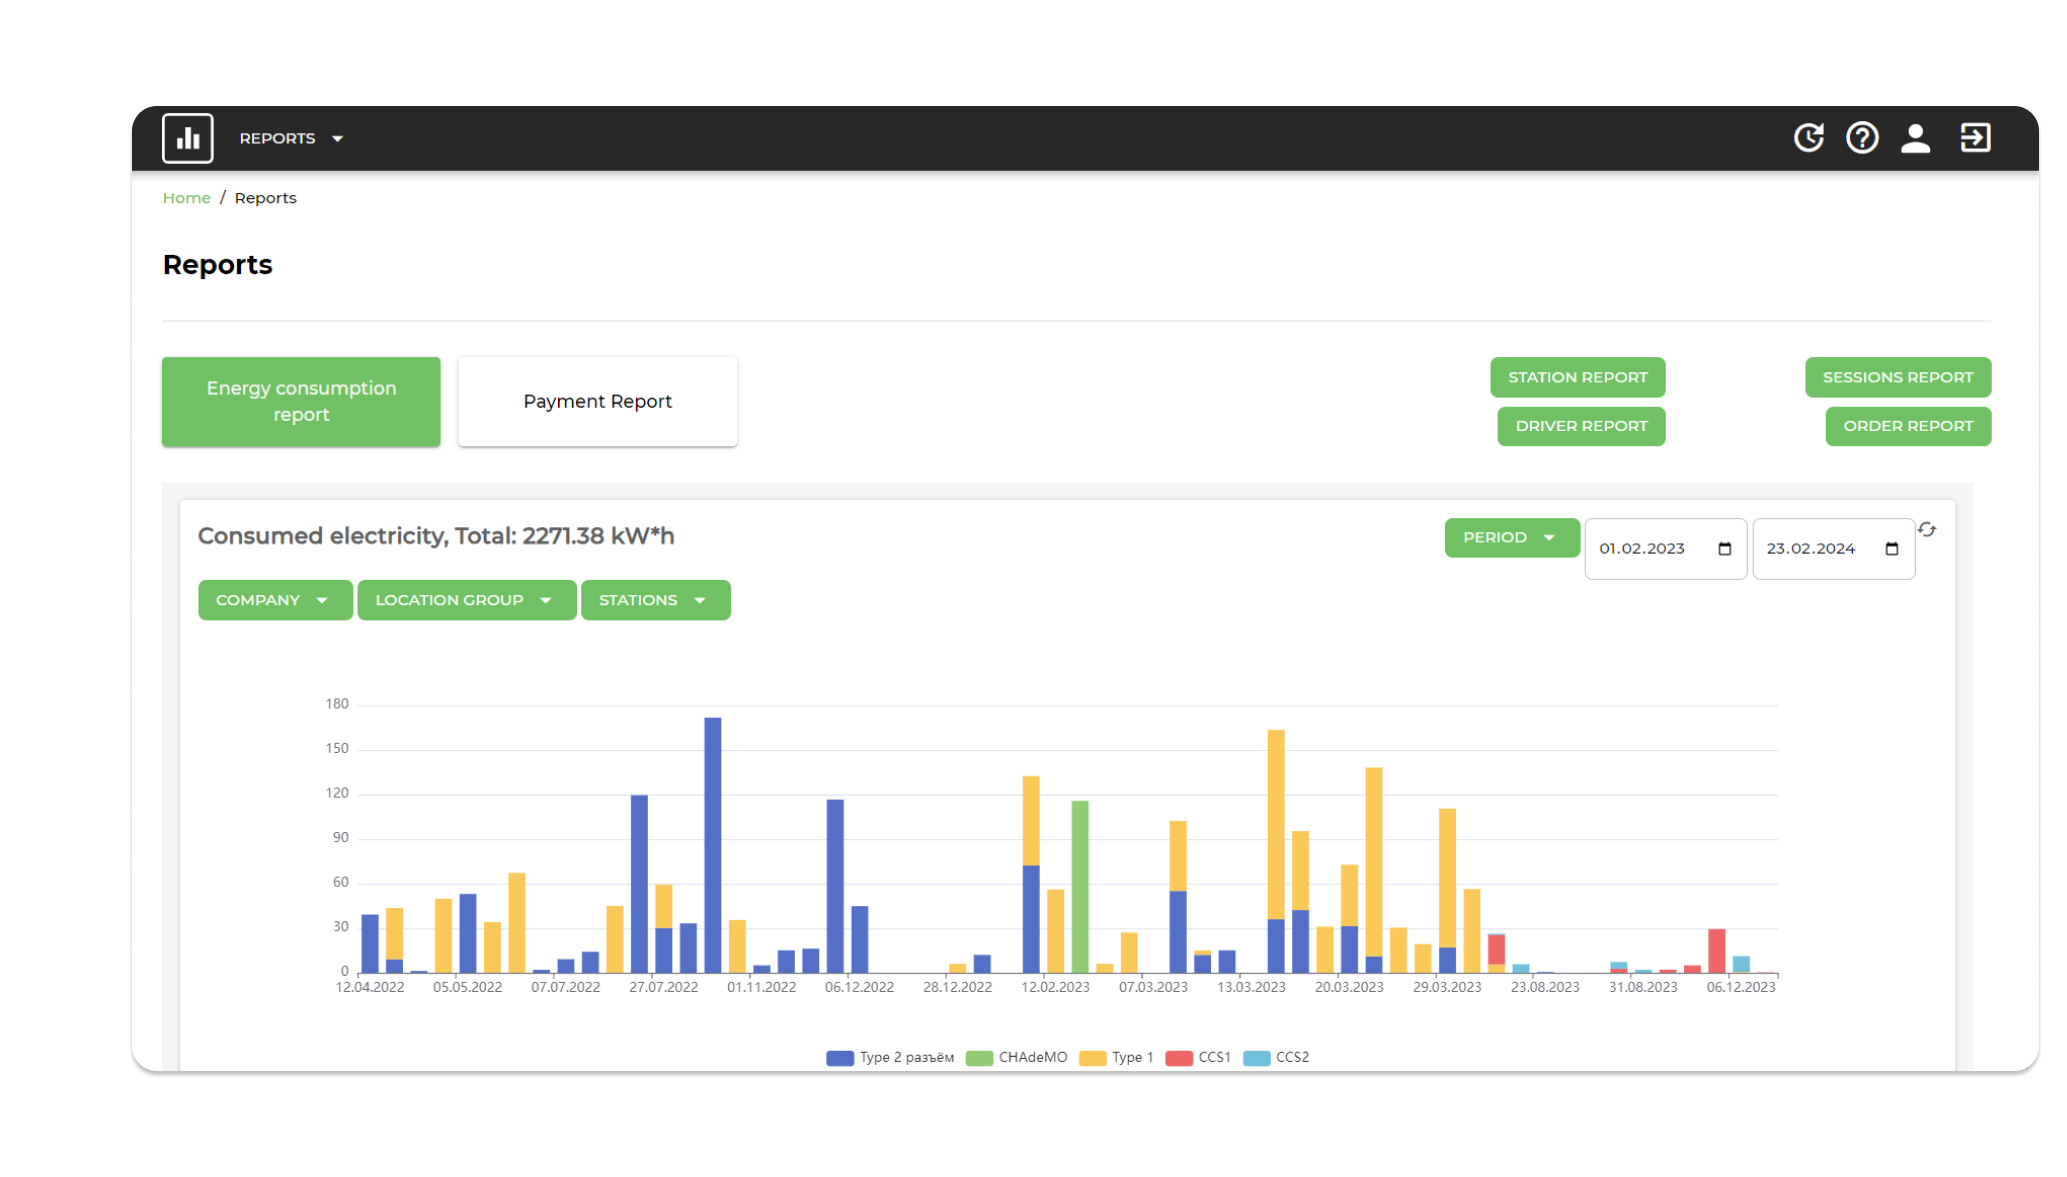Viewport: 2067px width, 1177px height.
Task: Expand the Location Group filter dropdown
Action: click(466, 600)
